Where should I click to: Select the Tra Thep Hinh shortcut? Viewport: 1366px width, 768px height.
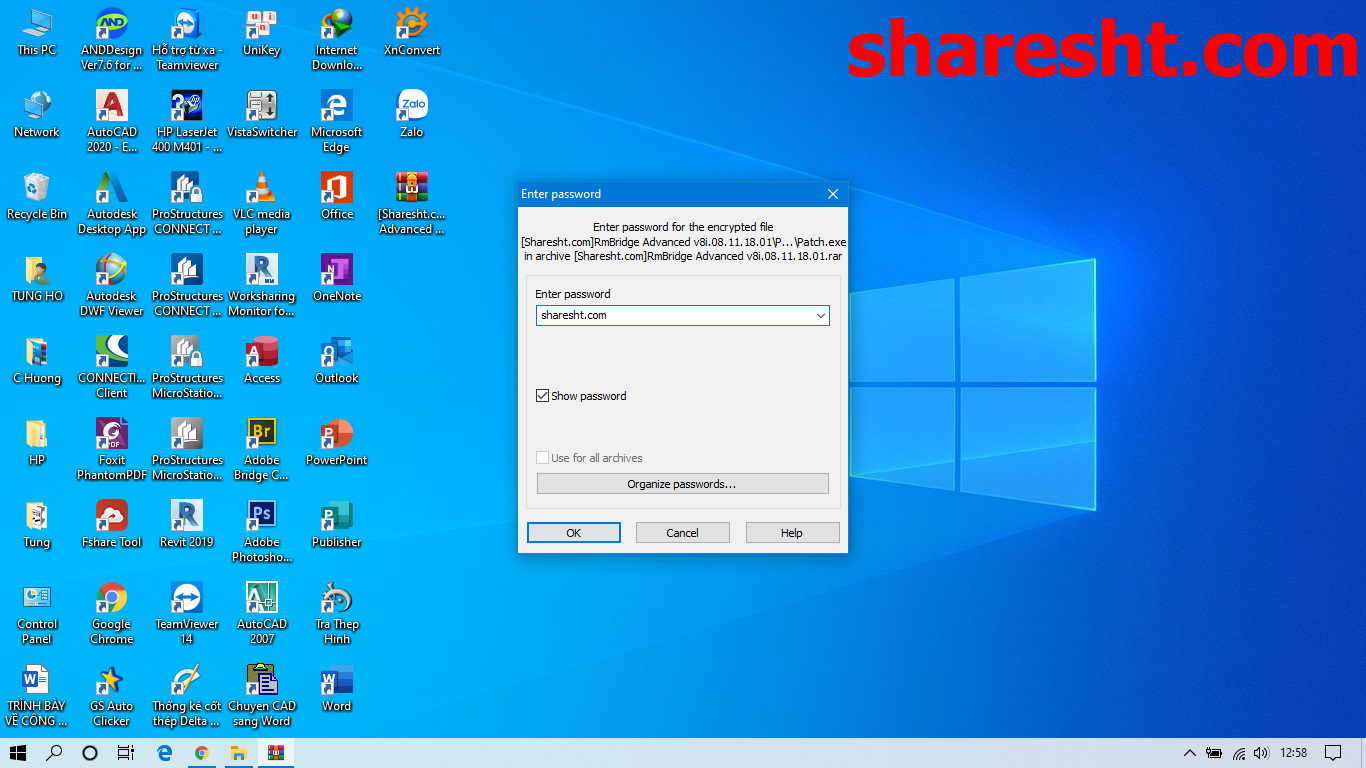337,613
